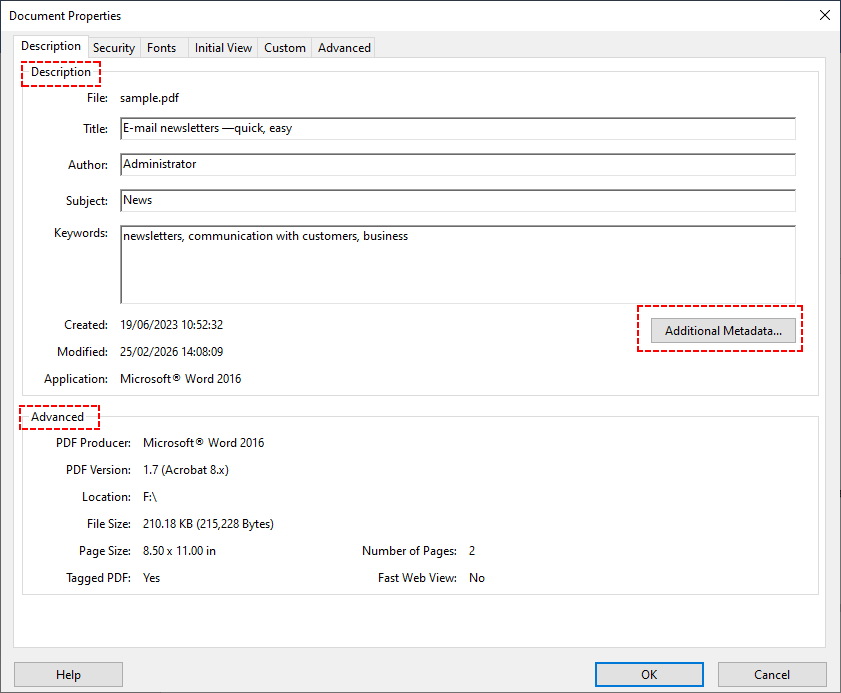Open the Advanced tab

pos(343,47)
